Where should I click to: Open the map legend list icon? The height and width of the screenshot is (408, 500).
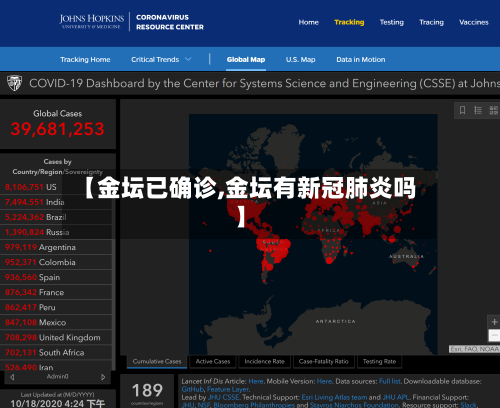[x=478, y=110]
